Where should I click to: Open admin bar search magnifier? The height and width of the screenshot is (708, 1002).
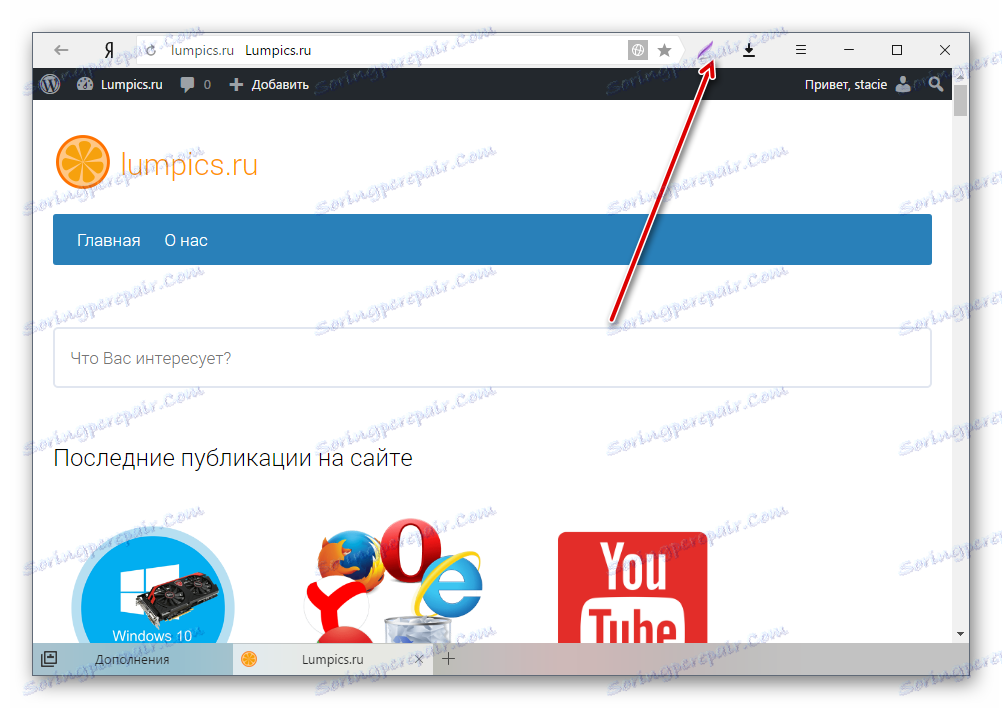pos(935,84)
